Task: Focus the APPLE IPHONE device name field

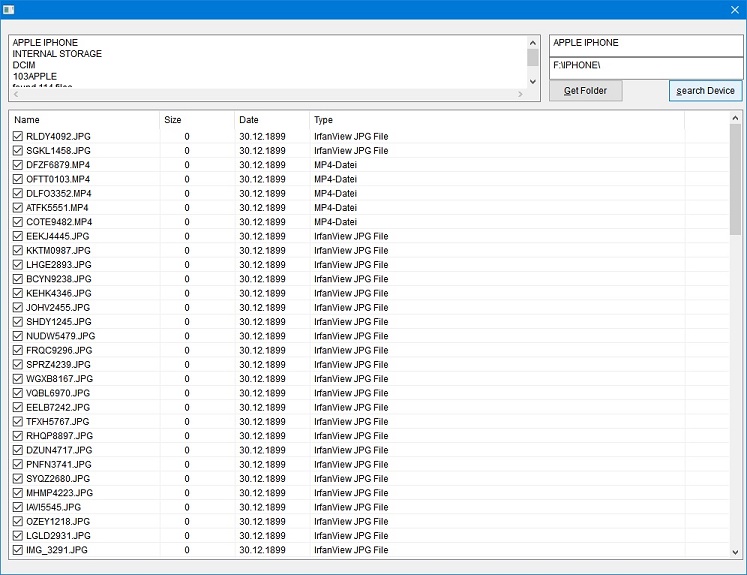Action: pos(646,45)
